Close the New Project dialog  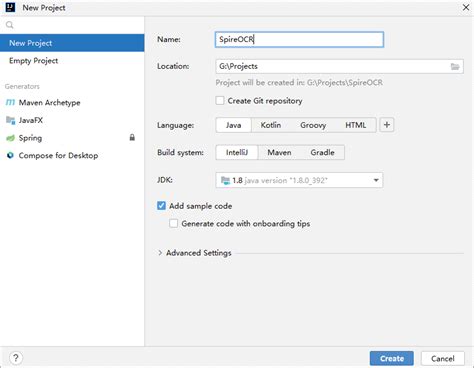[466, 7]
